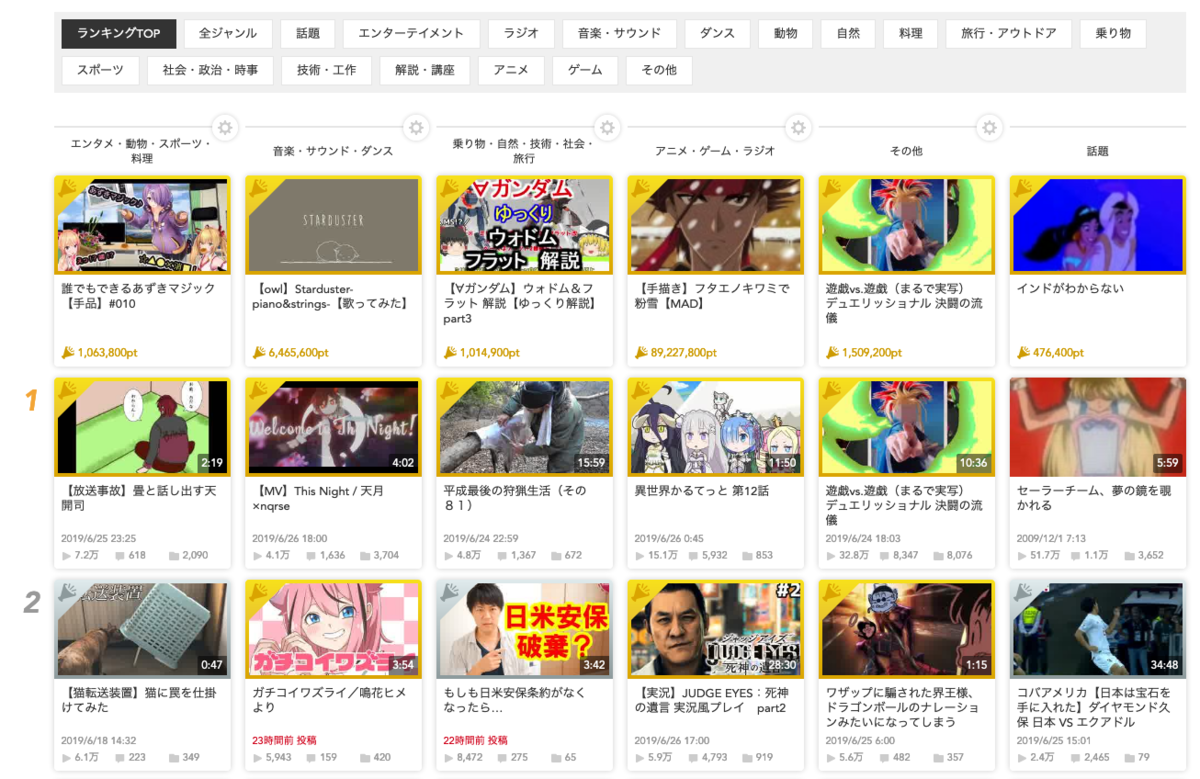Screen dimensions: 1200x779
Task: Open 異世界かるてっと 第12話 thumbnail
Action: click(x=716, y=427)
